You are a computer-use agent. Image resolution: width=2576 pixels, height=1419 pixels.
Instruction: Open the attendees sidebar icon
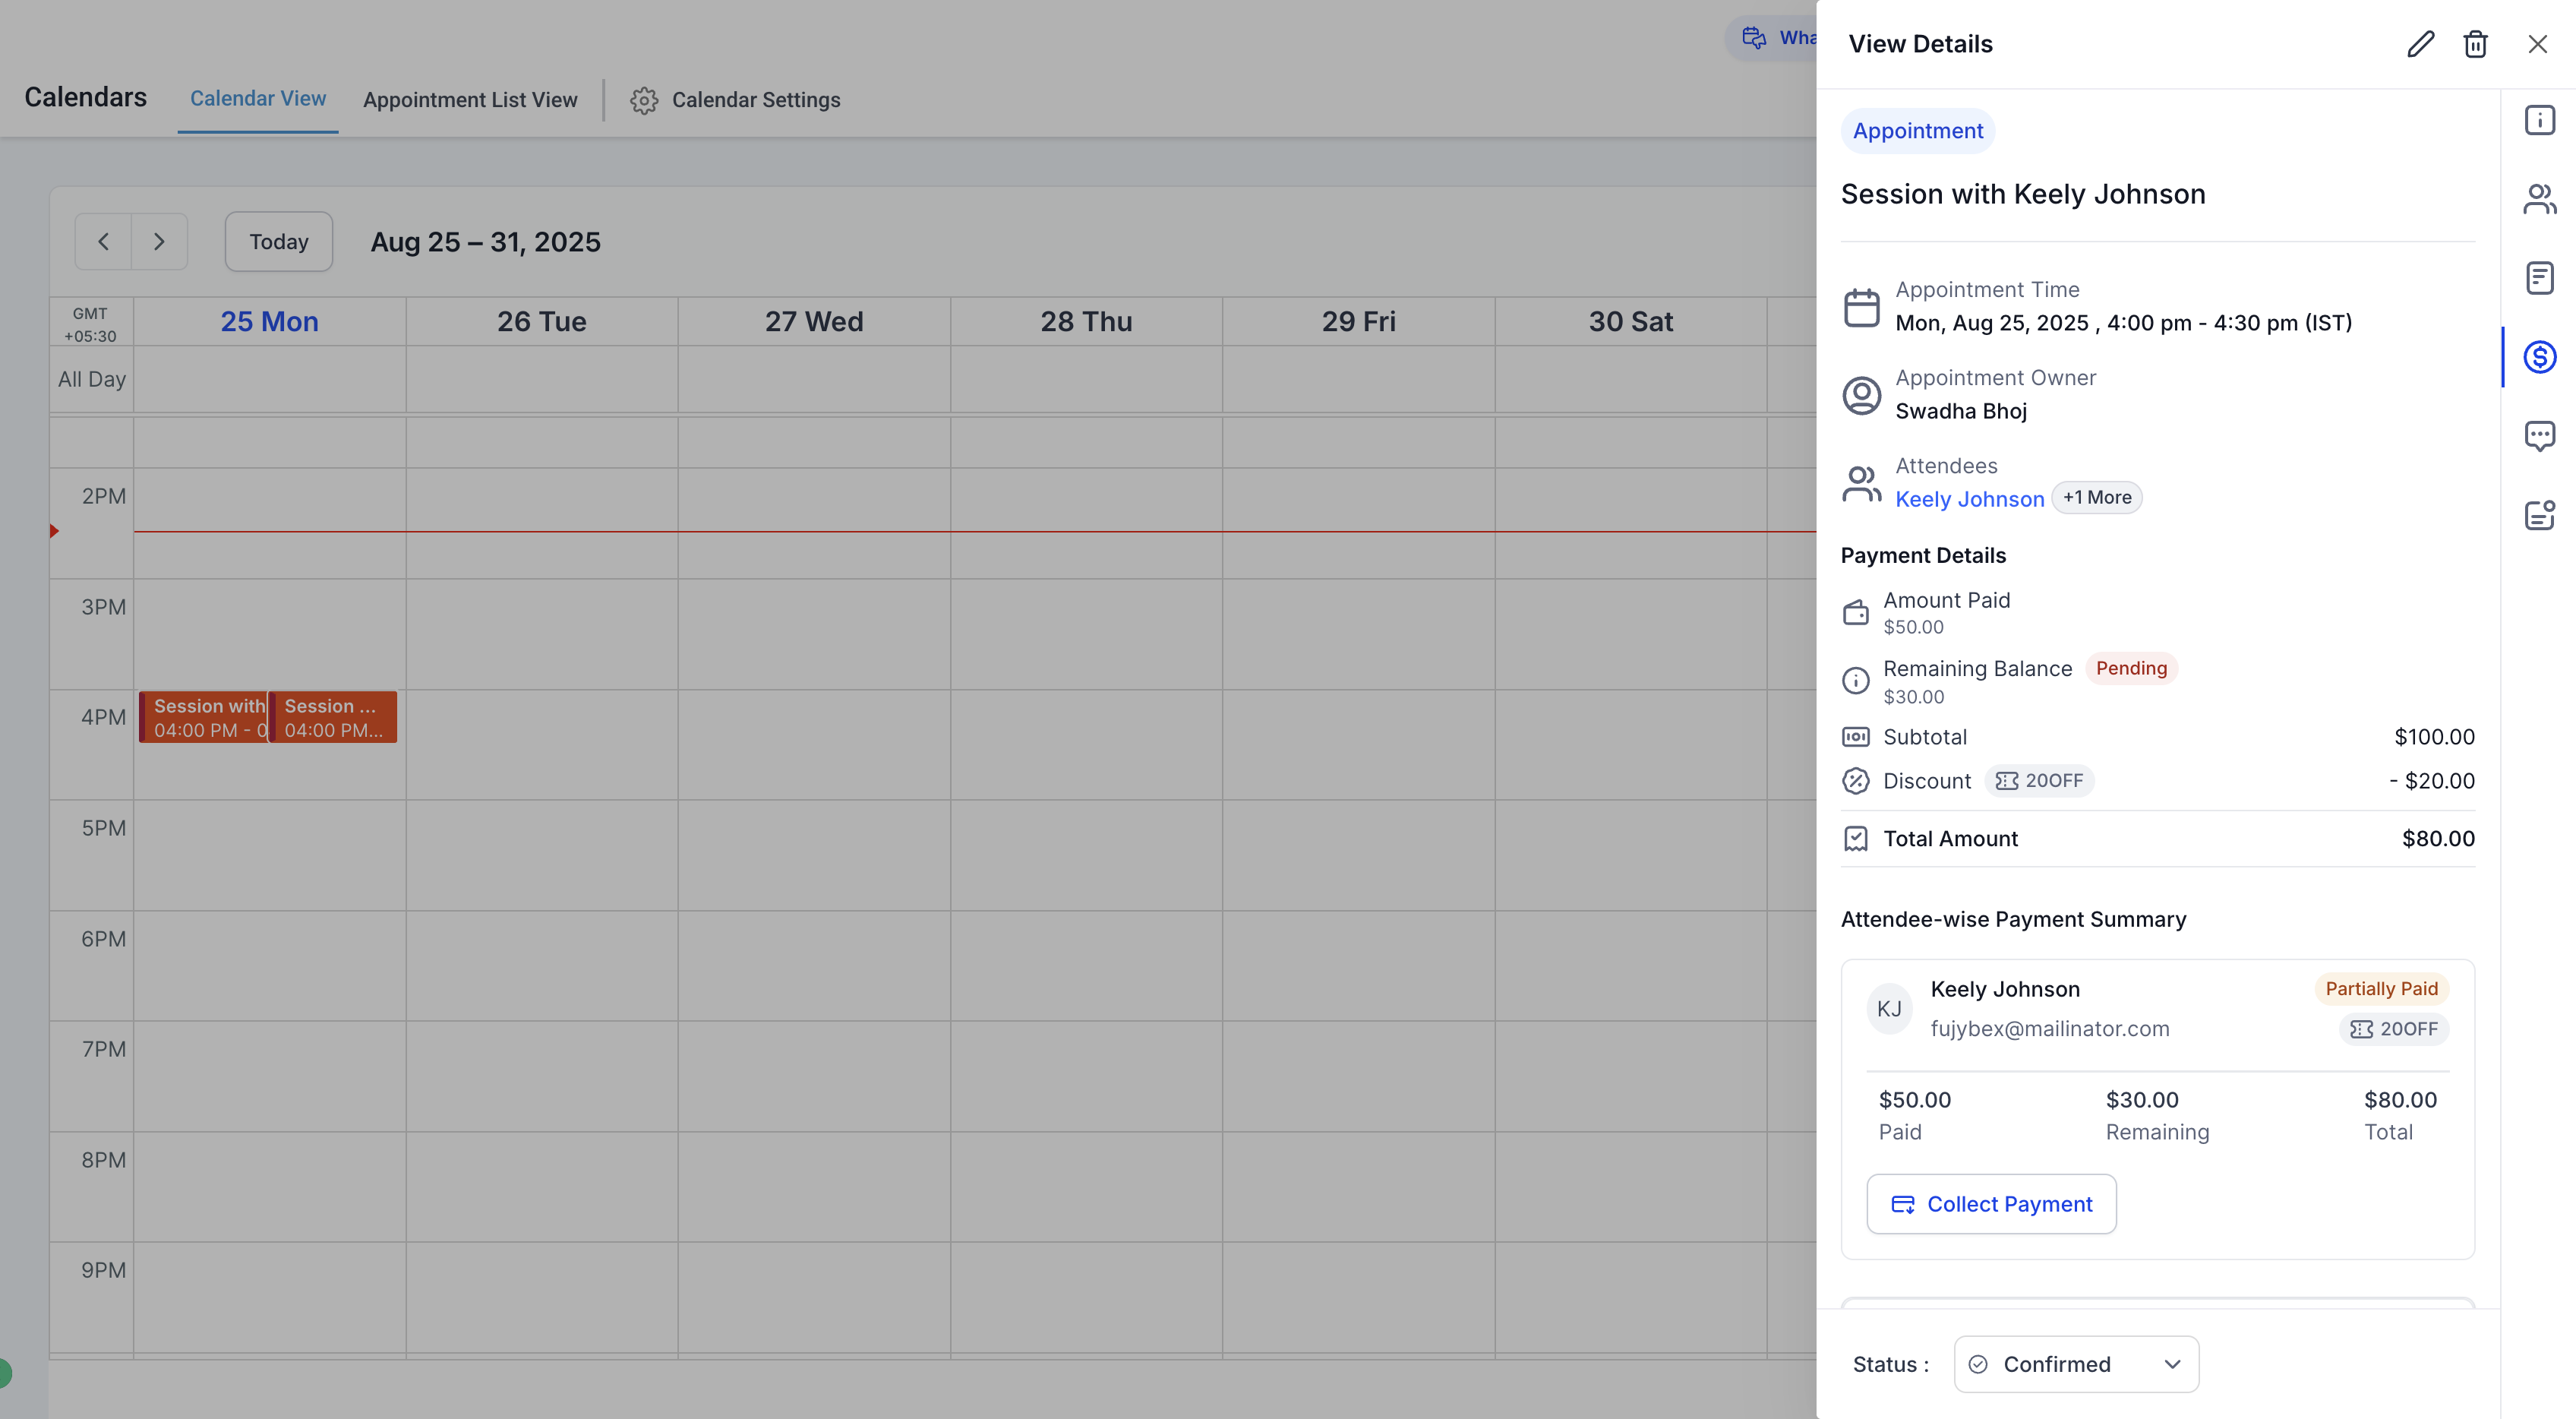[2539, 199]
